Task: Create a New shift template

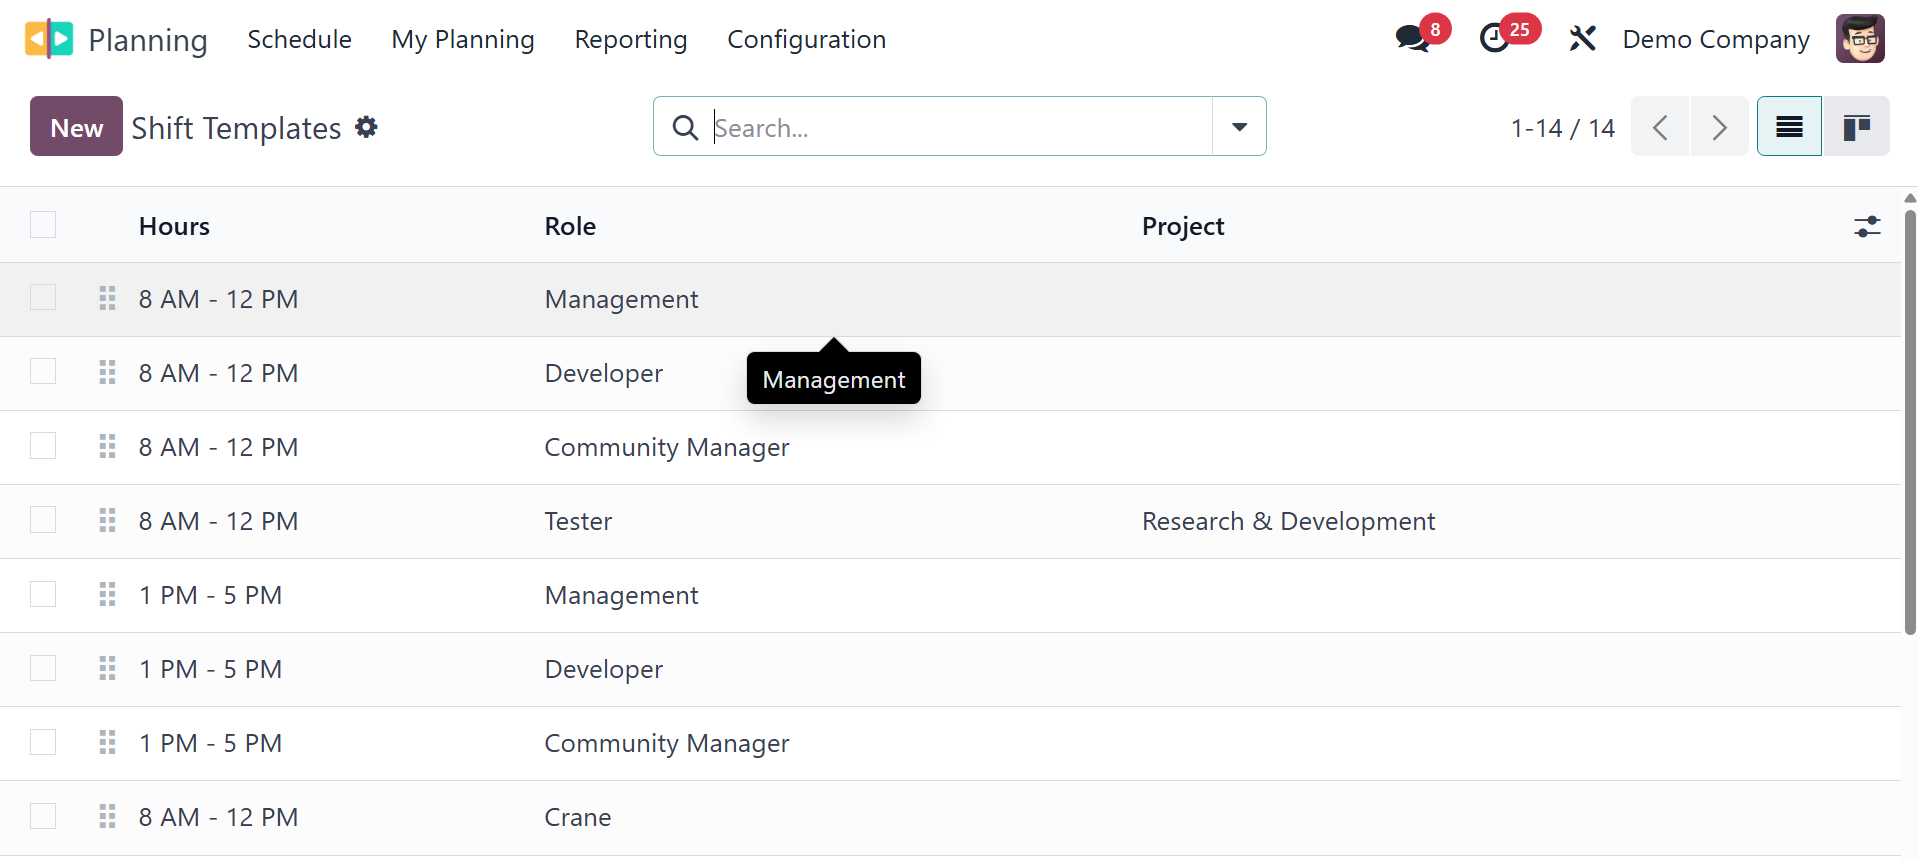Action: point(76,127)
